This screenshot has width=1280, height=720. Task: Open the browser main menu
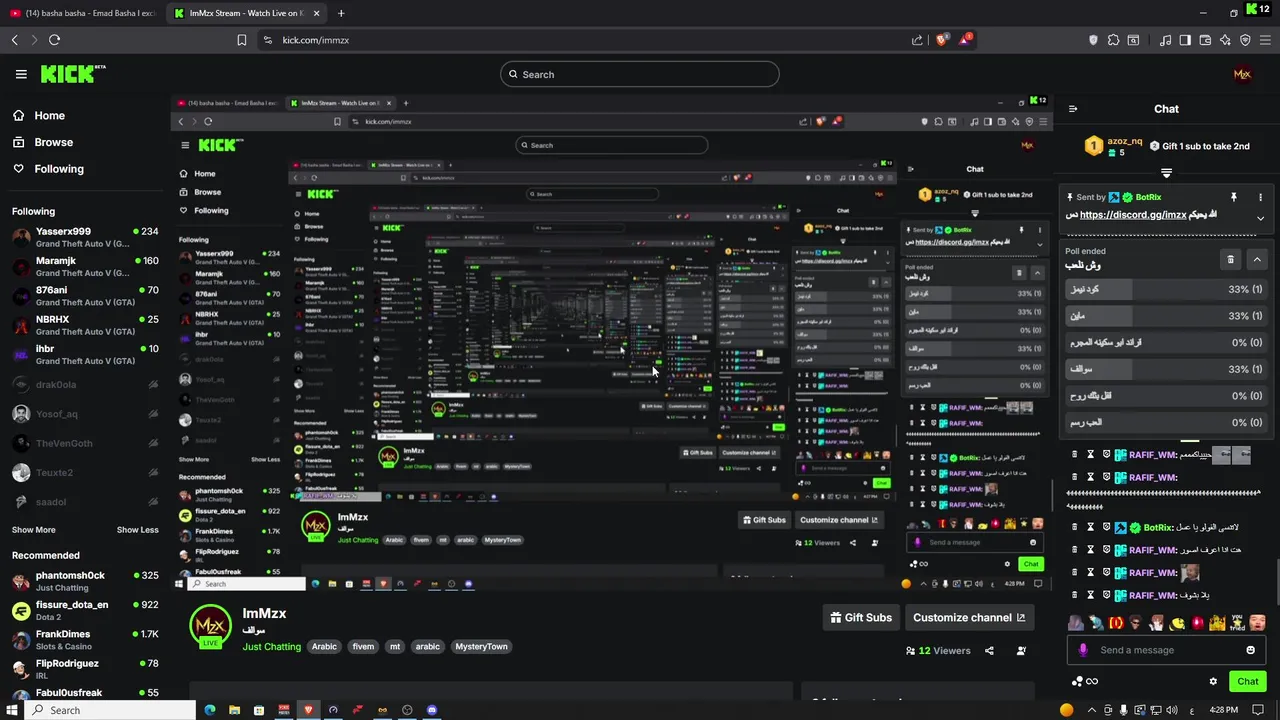(x=1265, y=40)
